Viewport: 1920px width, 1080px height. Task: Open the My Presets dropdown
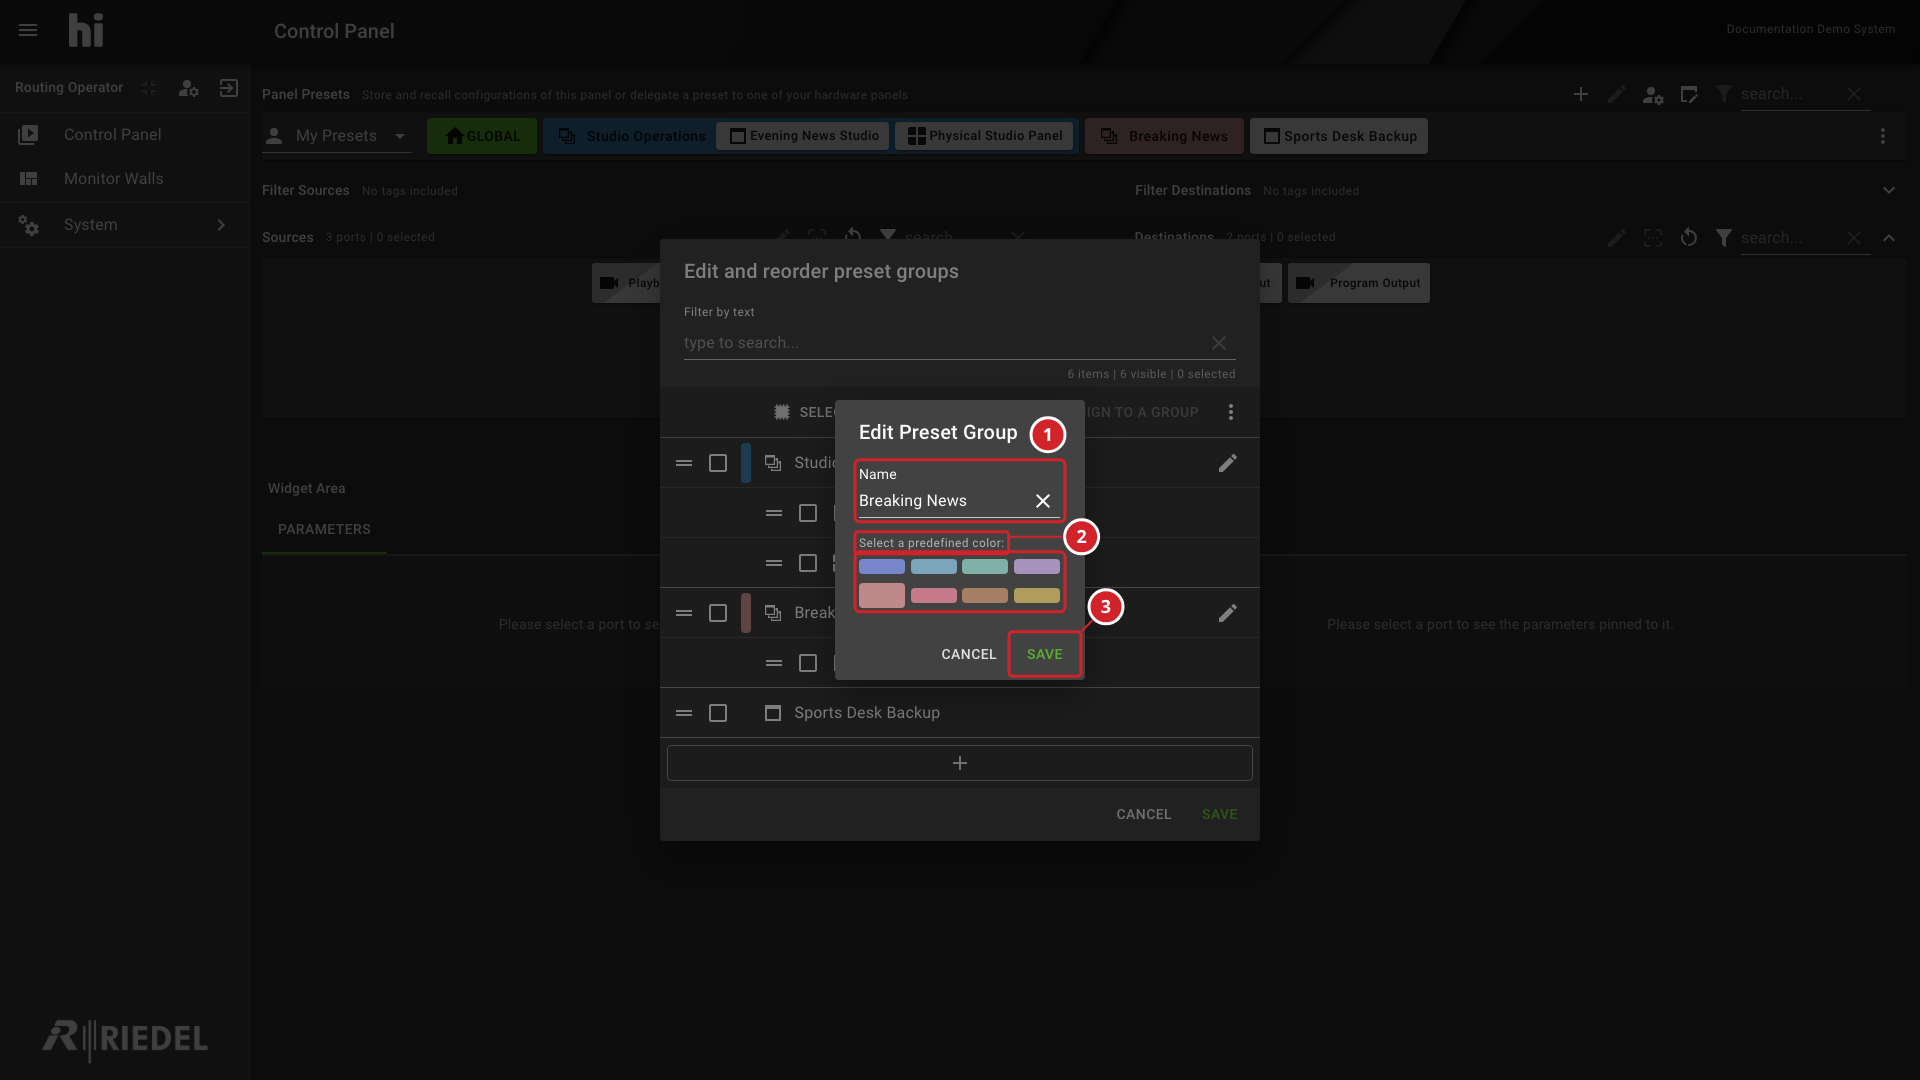(x=337, y=136)
